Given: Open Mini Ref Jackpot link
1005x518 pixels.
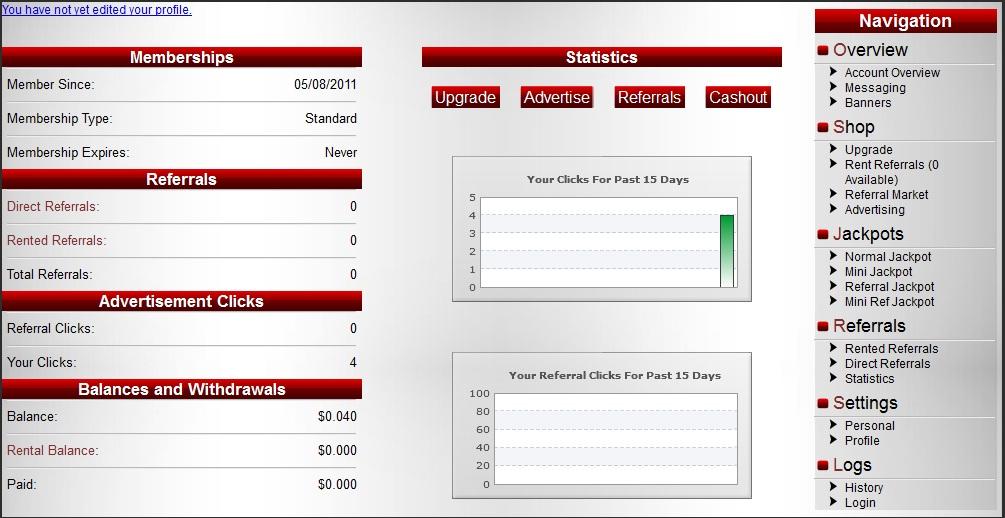Looking at the screenshot, I should (889, 301).
